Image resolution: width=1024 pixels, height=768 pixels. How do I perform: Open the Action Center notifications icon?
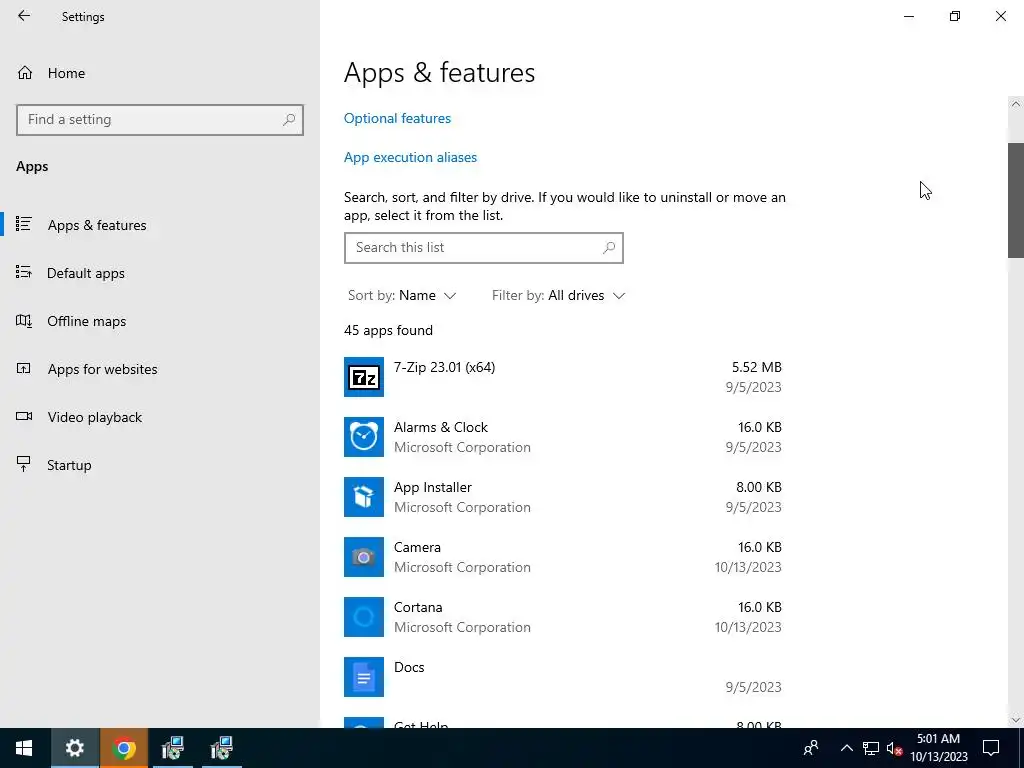991,748
